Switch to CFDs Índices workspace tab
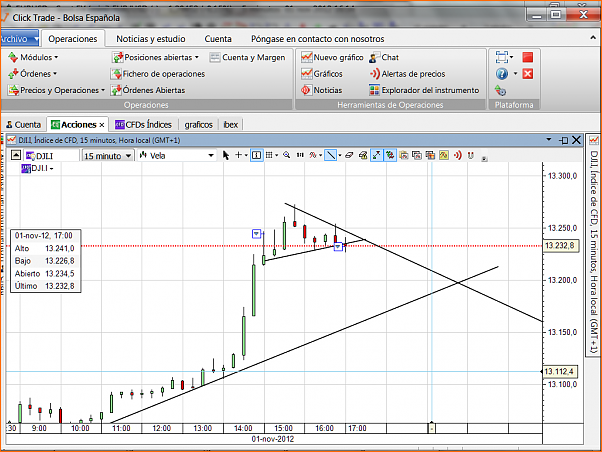Image resolution: width=602 pixels, height=452 pixels. pos(144,124)
